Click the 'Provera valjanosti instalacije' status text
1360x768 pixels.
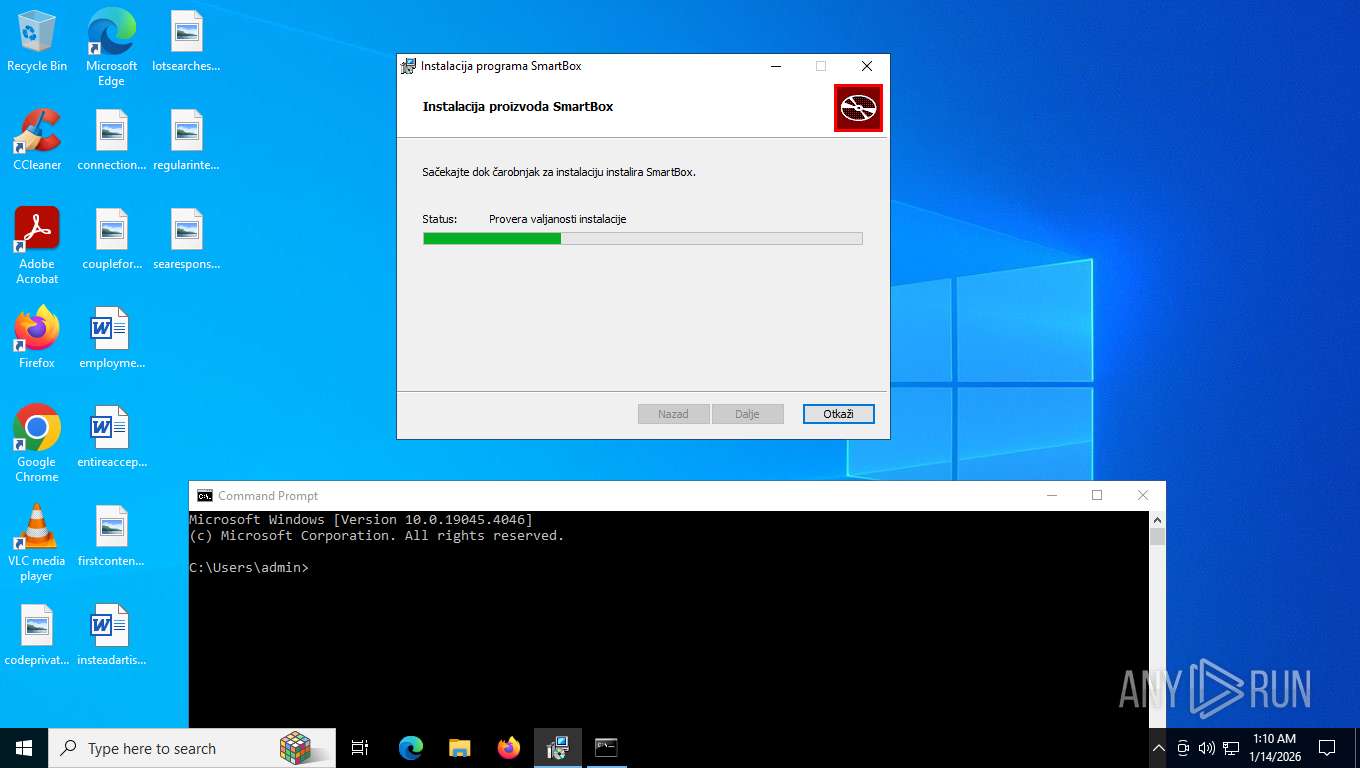point(558,219)
